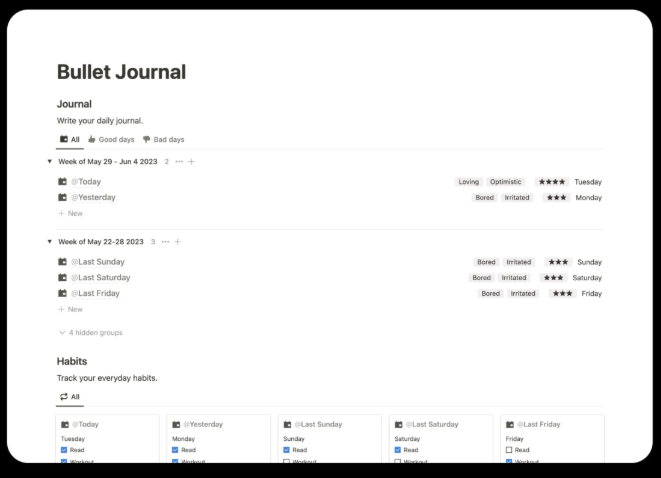Click the Friday label on @Last Friday journal row
The width and height of the screenshot is (661, 478).
[591, 293]
